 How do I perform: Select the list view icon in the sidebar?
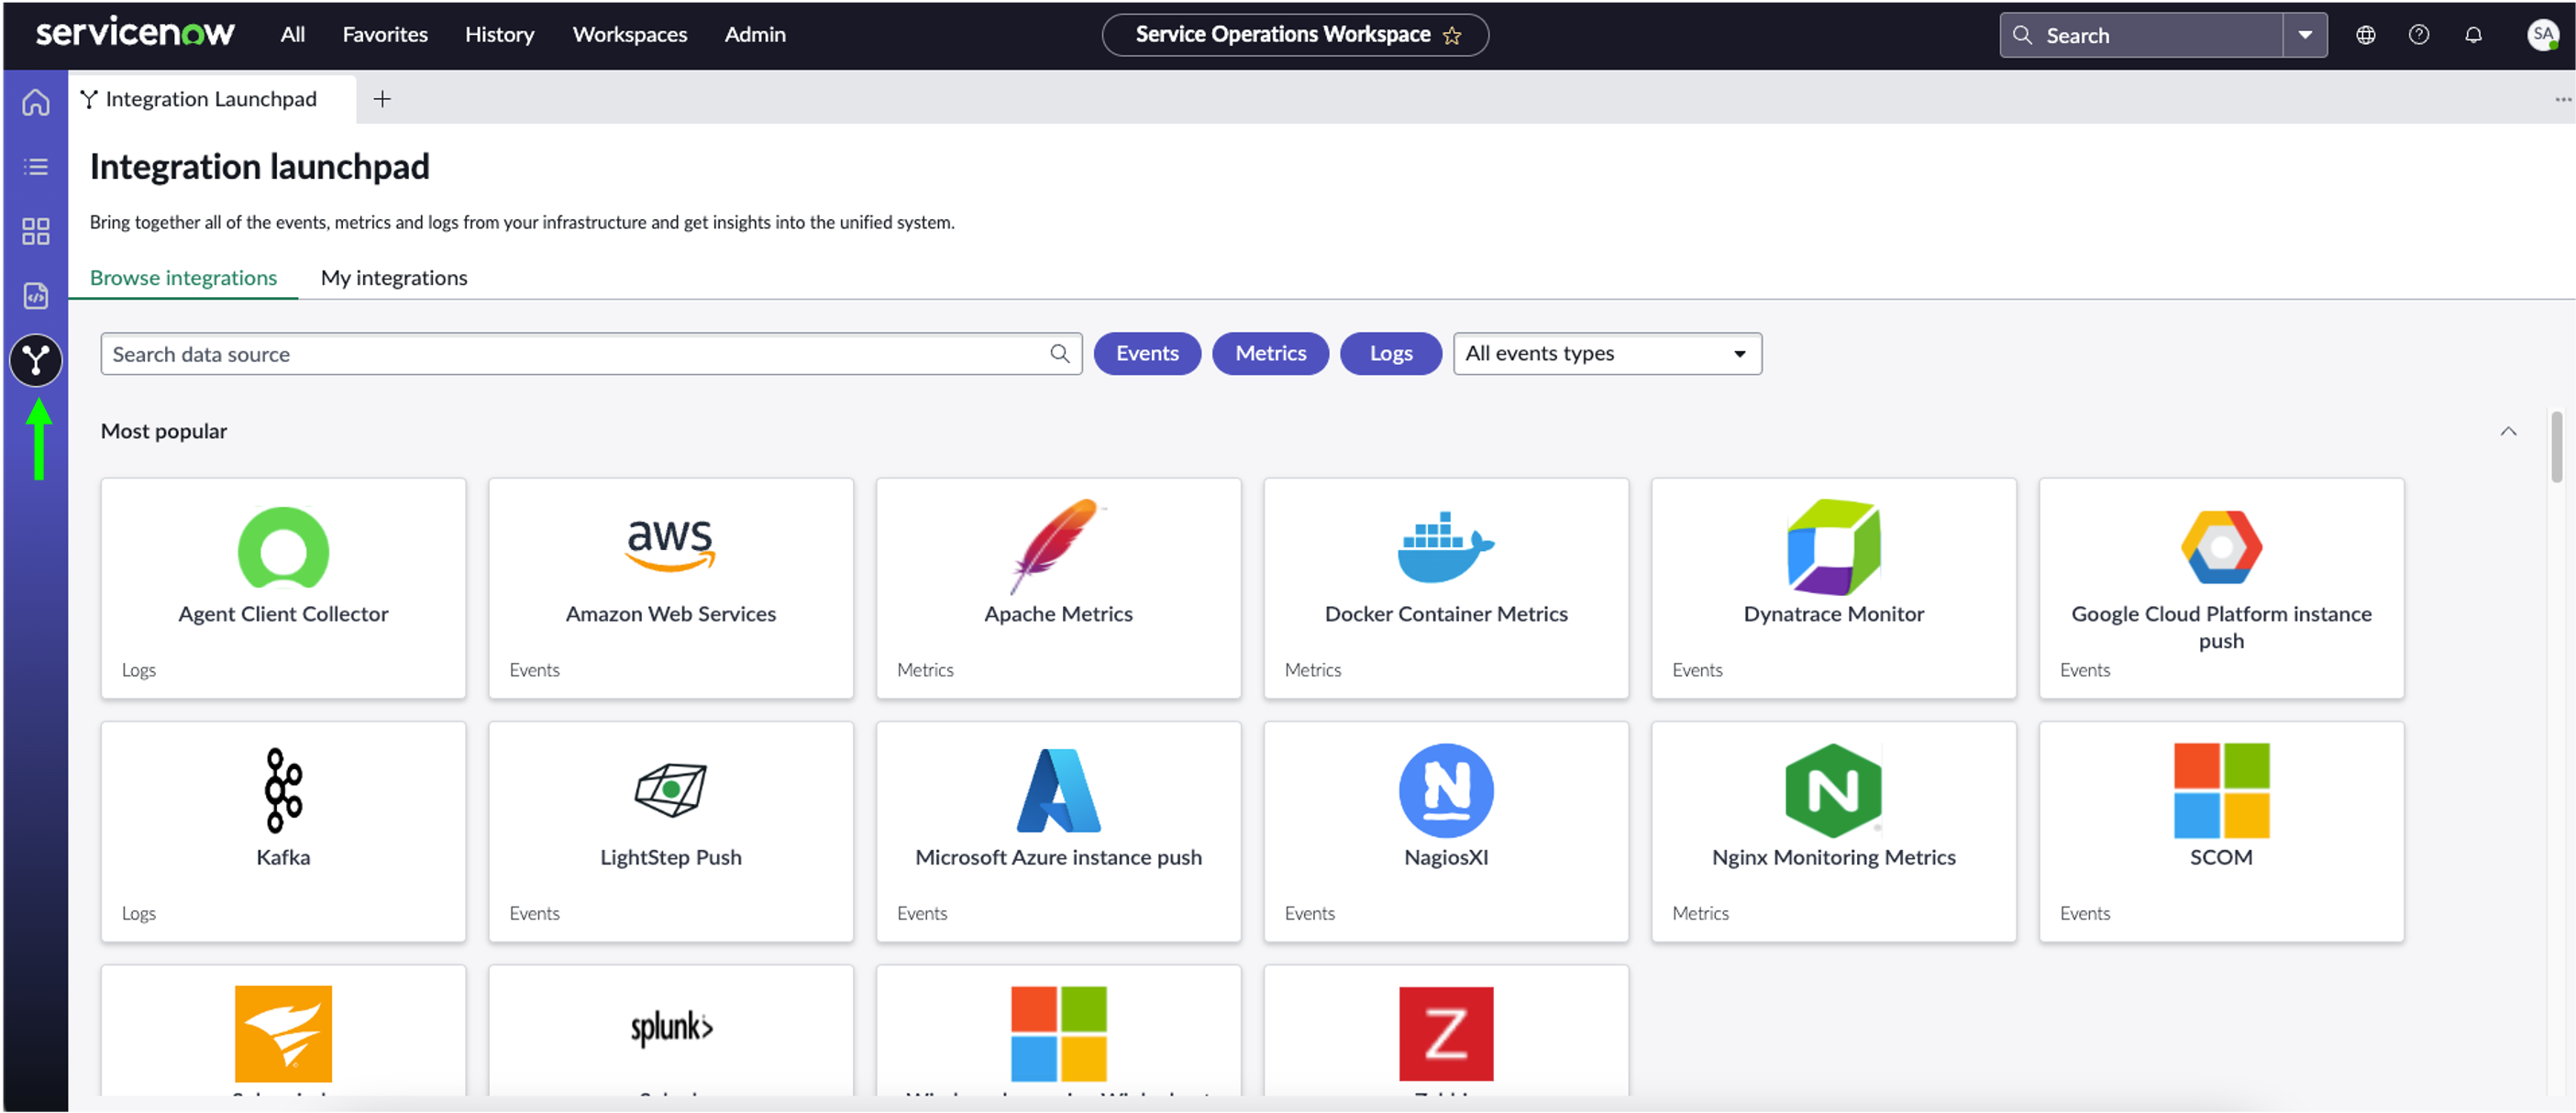click(35, 166)
